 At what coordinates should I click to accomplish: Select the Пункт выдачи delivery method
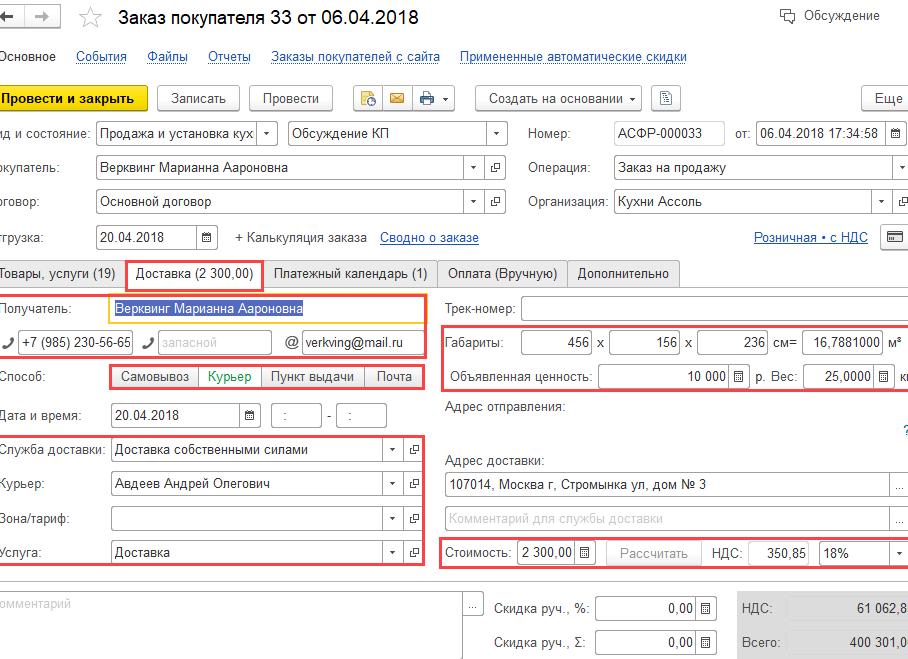click(x=313, y=376)
